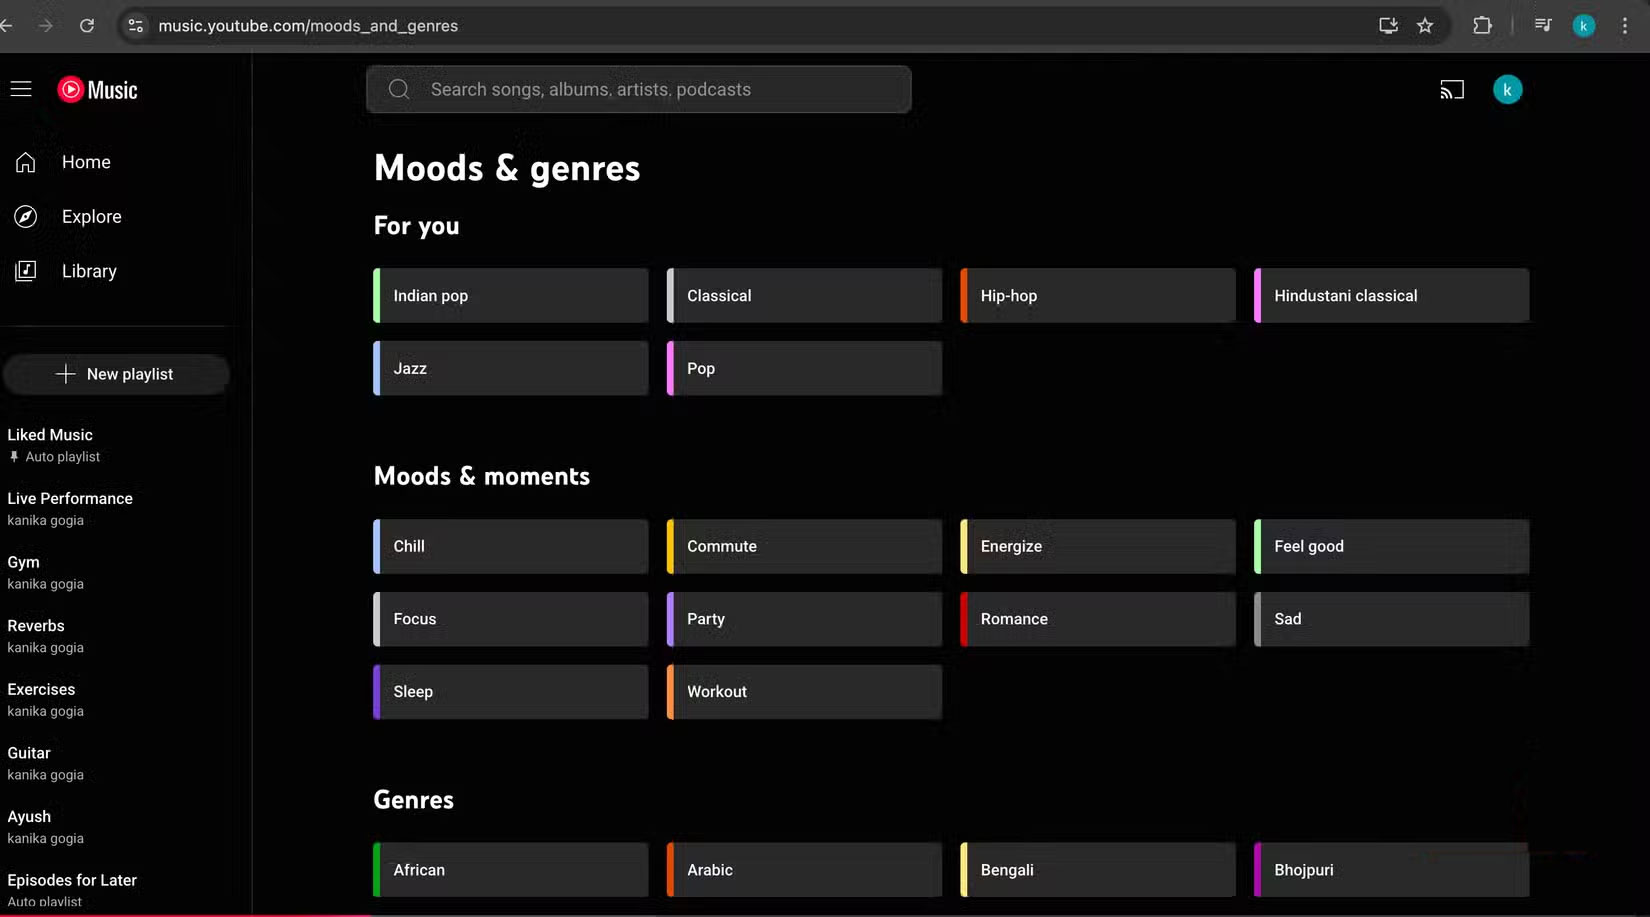This screenshot has width=1650, height=917.
Task: Click the YouTube Music logo
Action: click(97, 89)
